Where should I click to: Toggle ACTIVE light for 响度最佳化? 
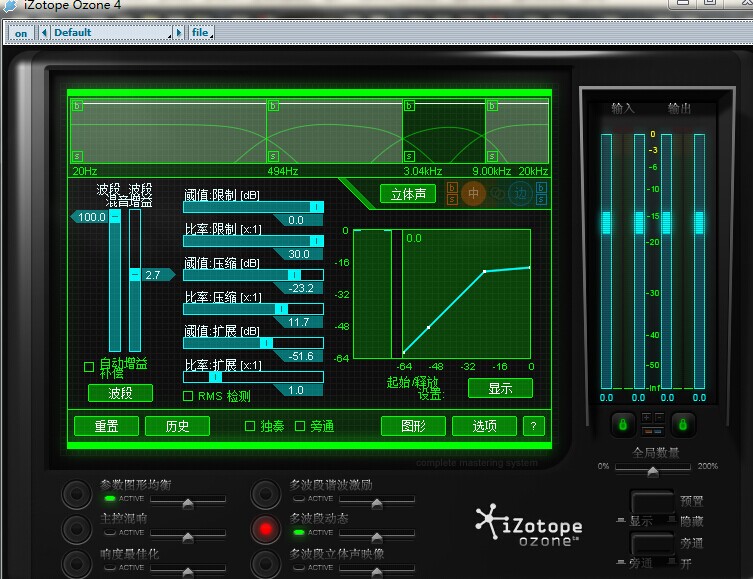(x=110, y=567)
